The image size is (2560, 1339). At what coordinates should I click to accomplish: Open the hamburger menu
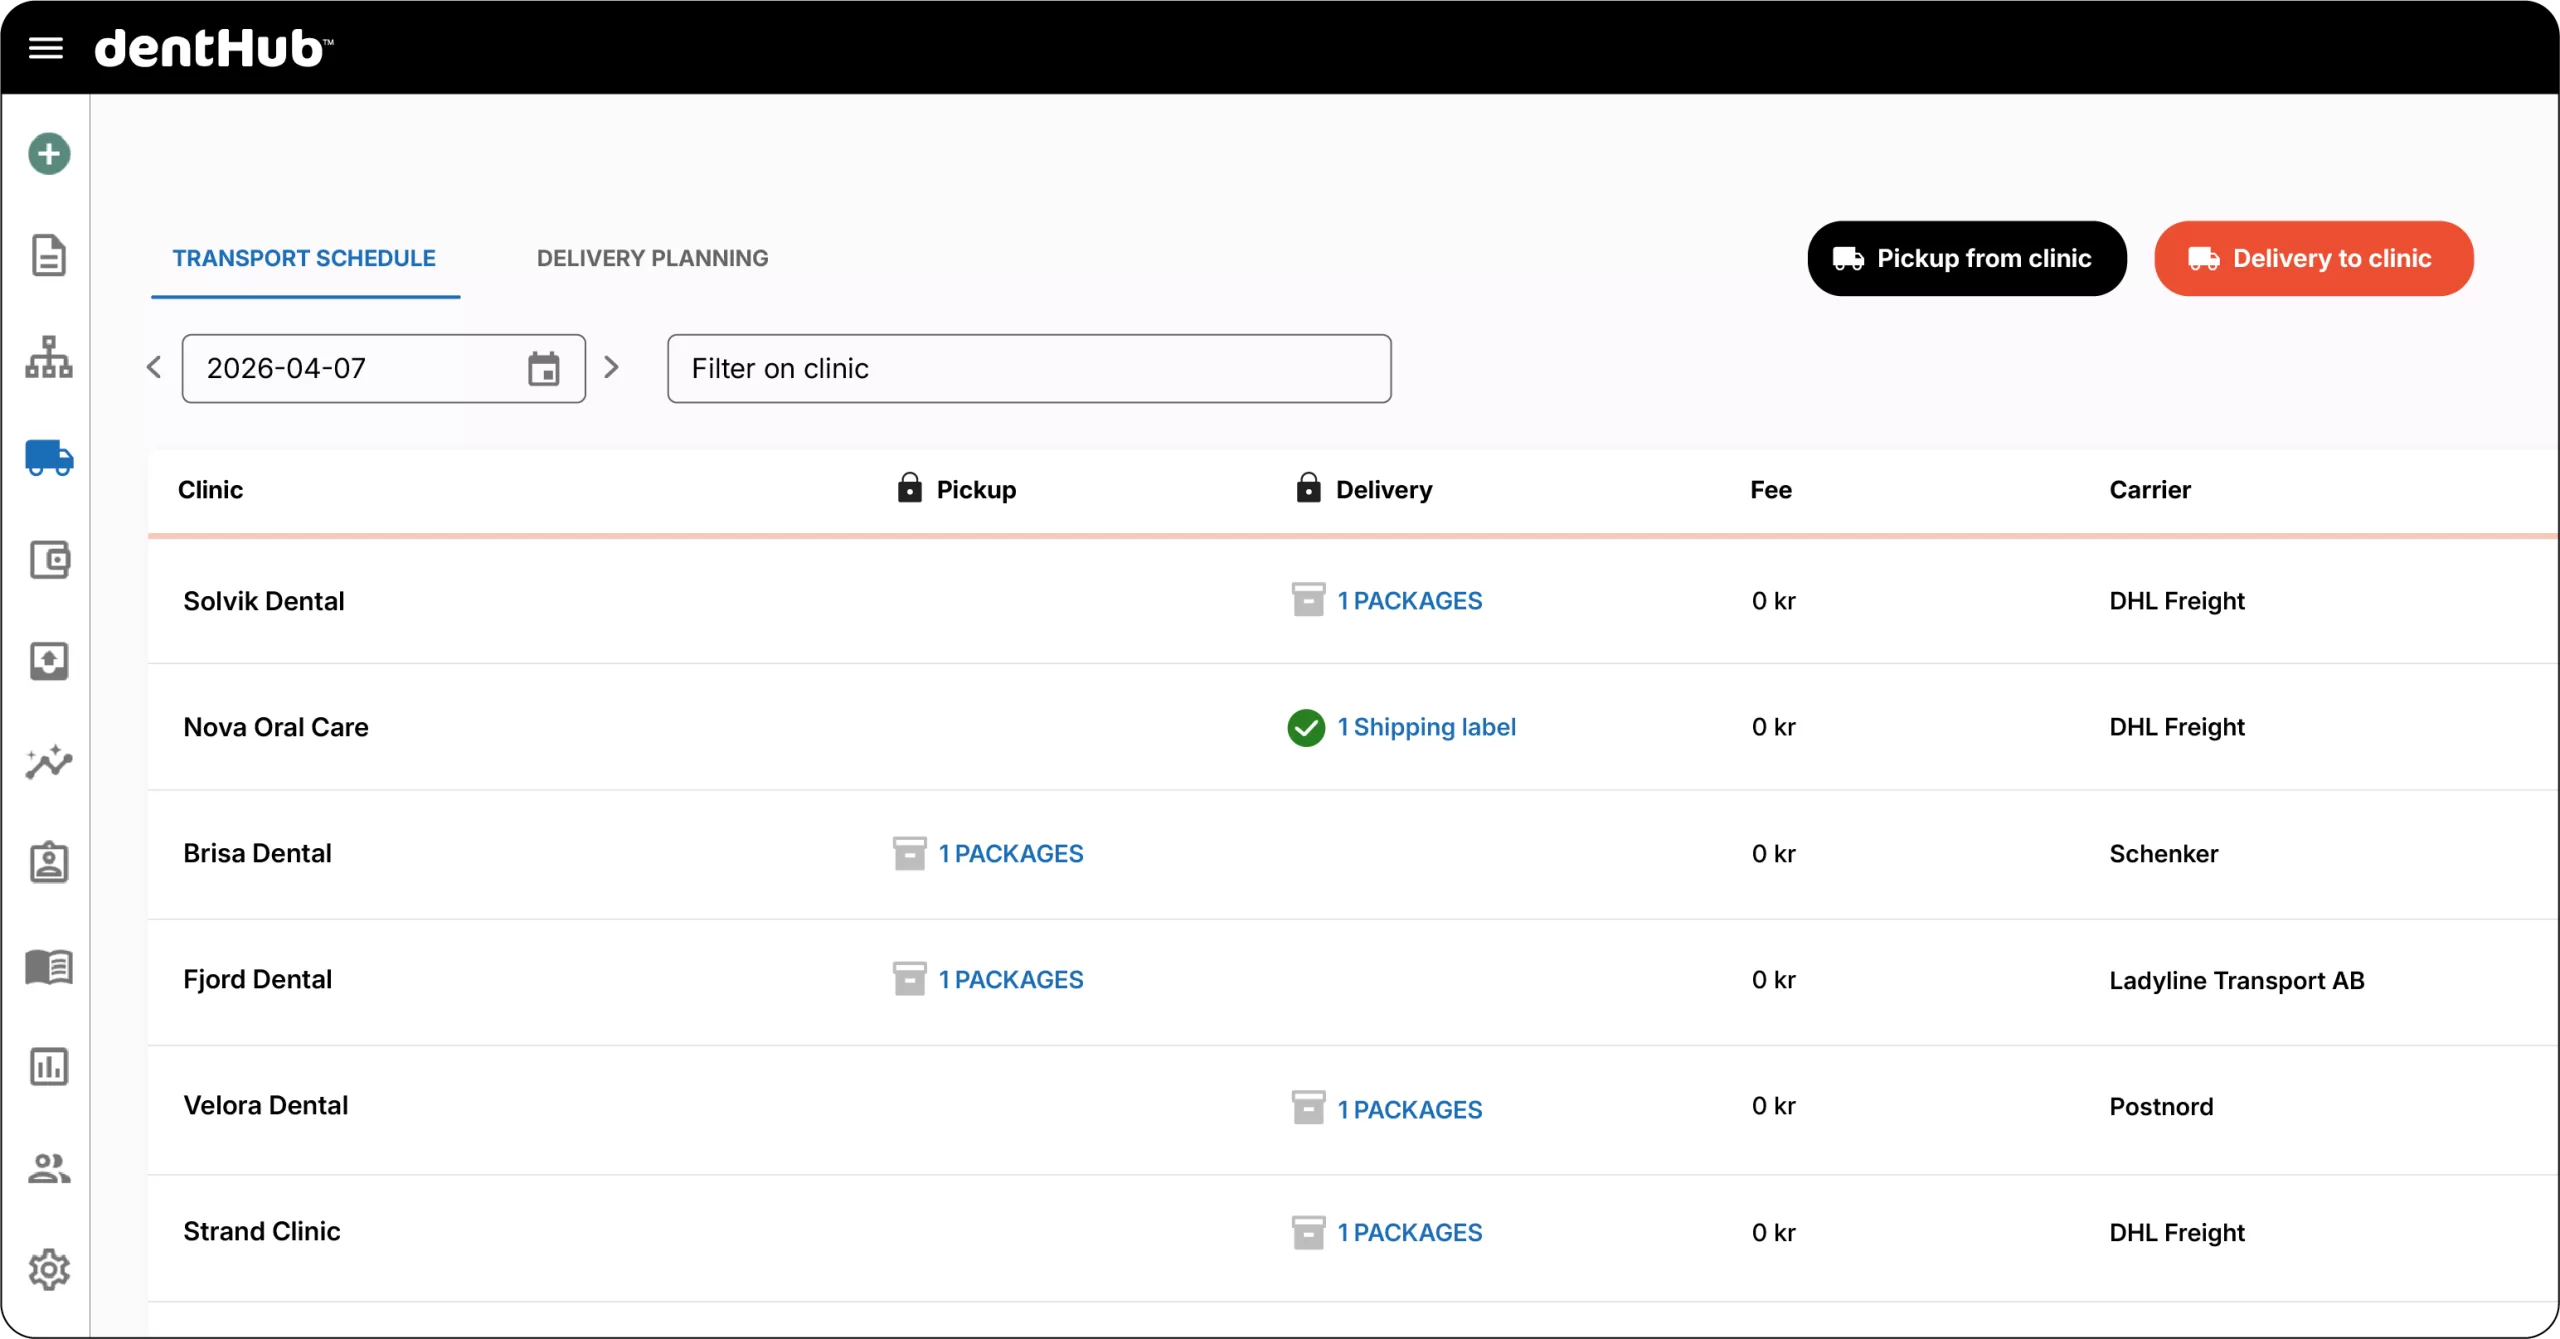pos(46,47)
